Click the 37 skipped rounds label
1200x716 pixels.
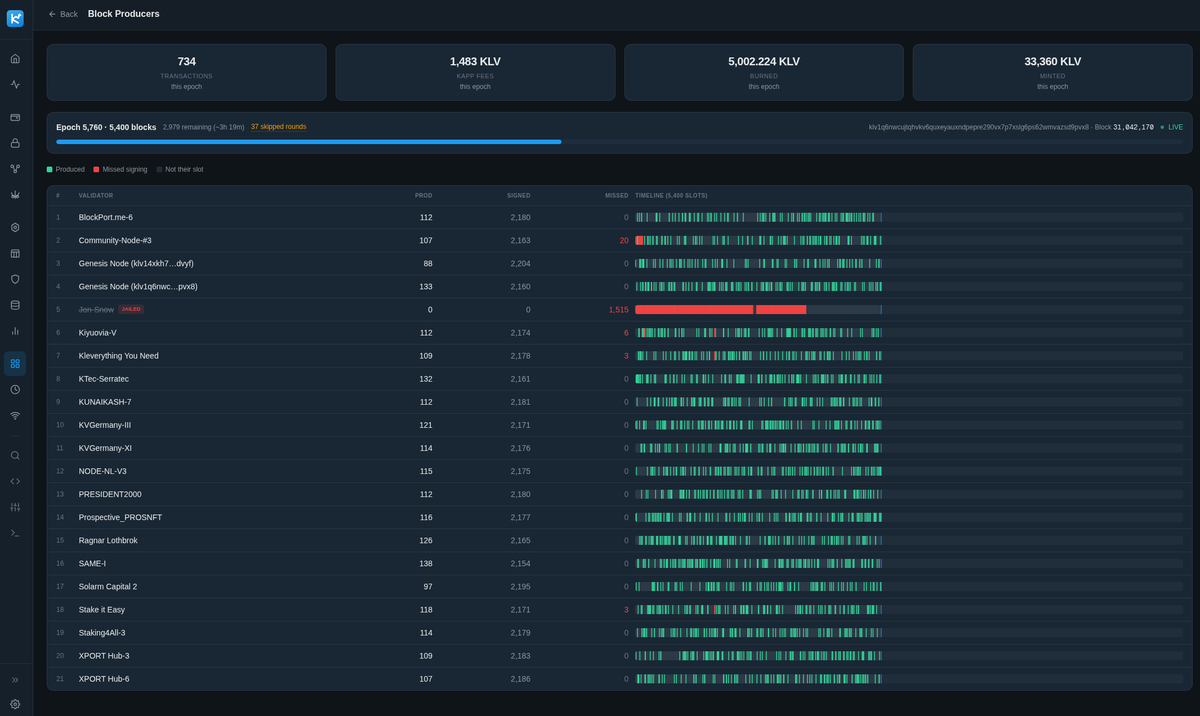point(279,127)
